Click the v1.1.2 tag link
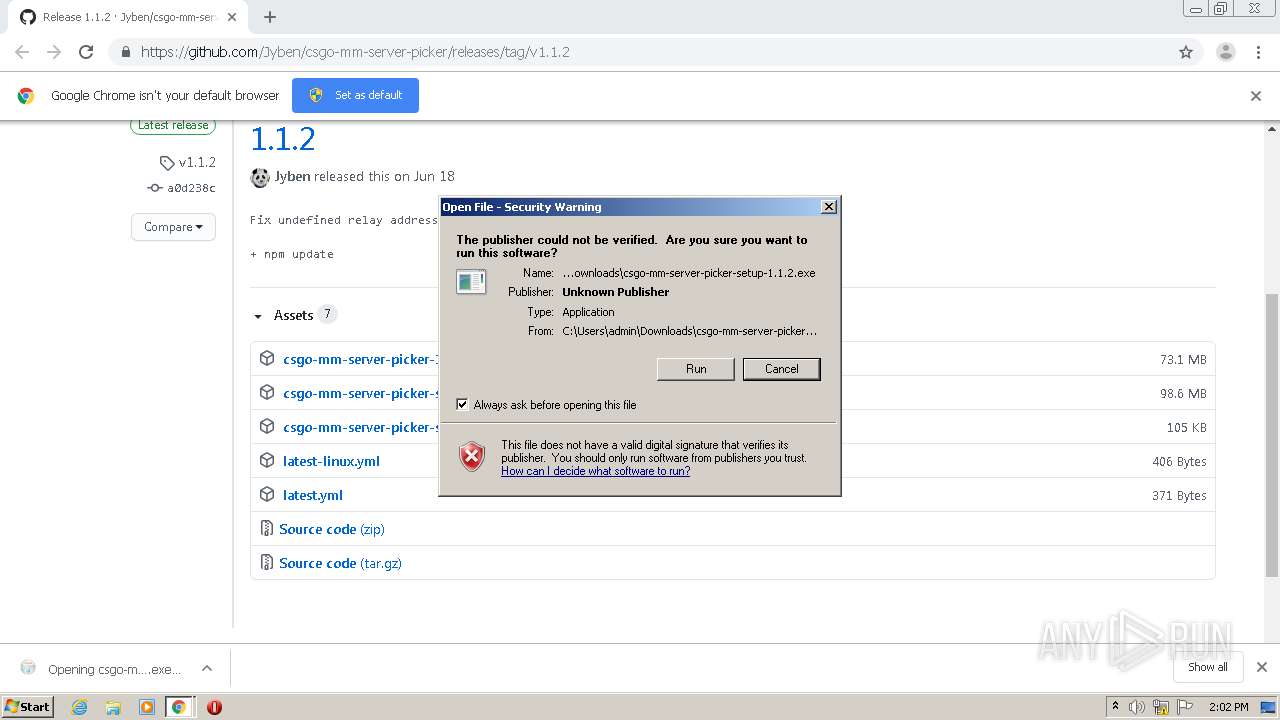The image size is (1280, 720). tap(197, 162)
